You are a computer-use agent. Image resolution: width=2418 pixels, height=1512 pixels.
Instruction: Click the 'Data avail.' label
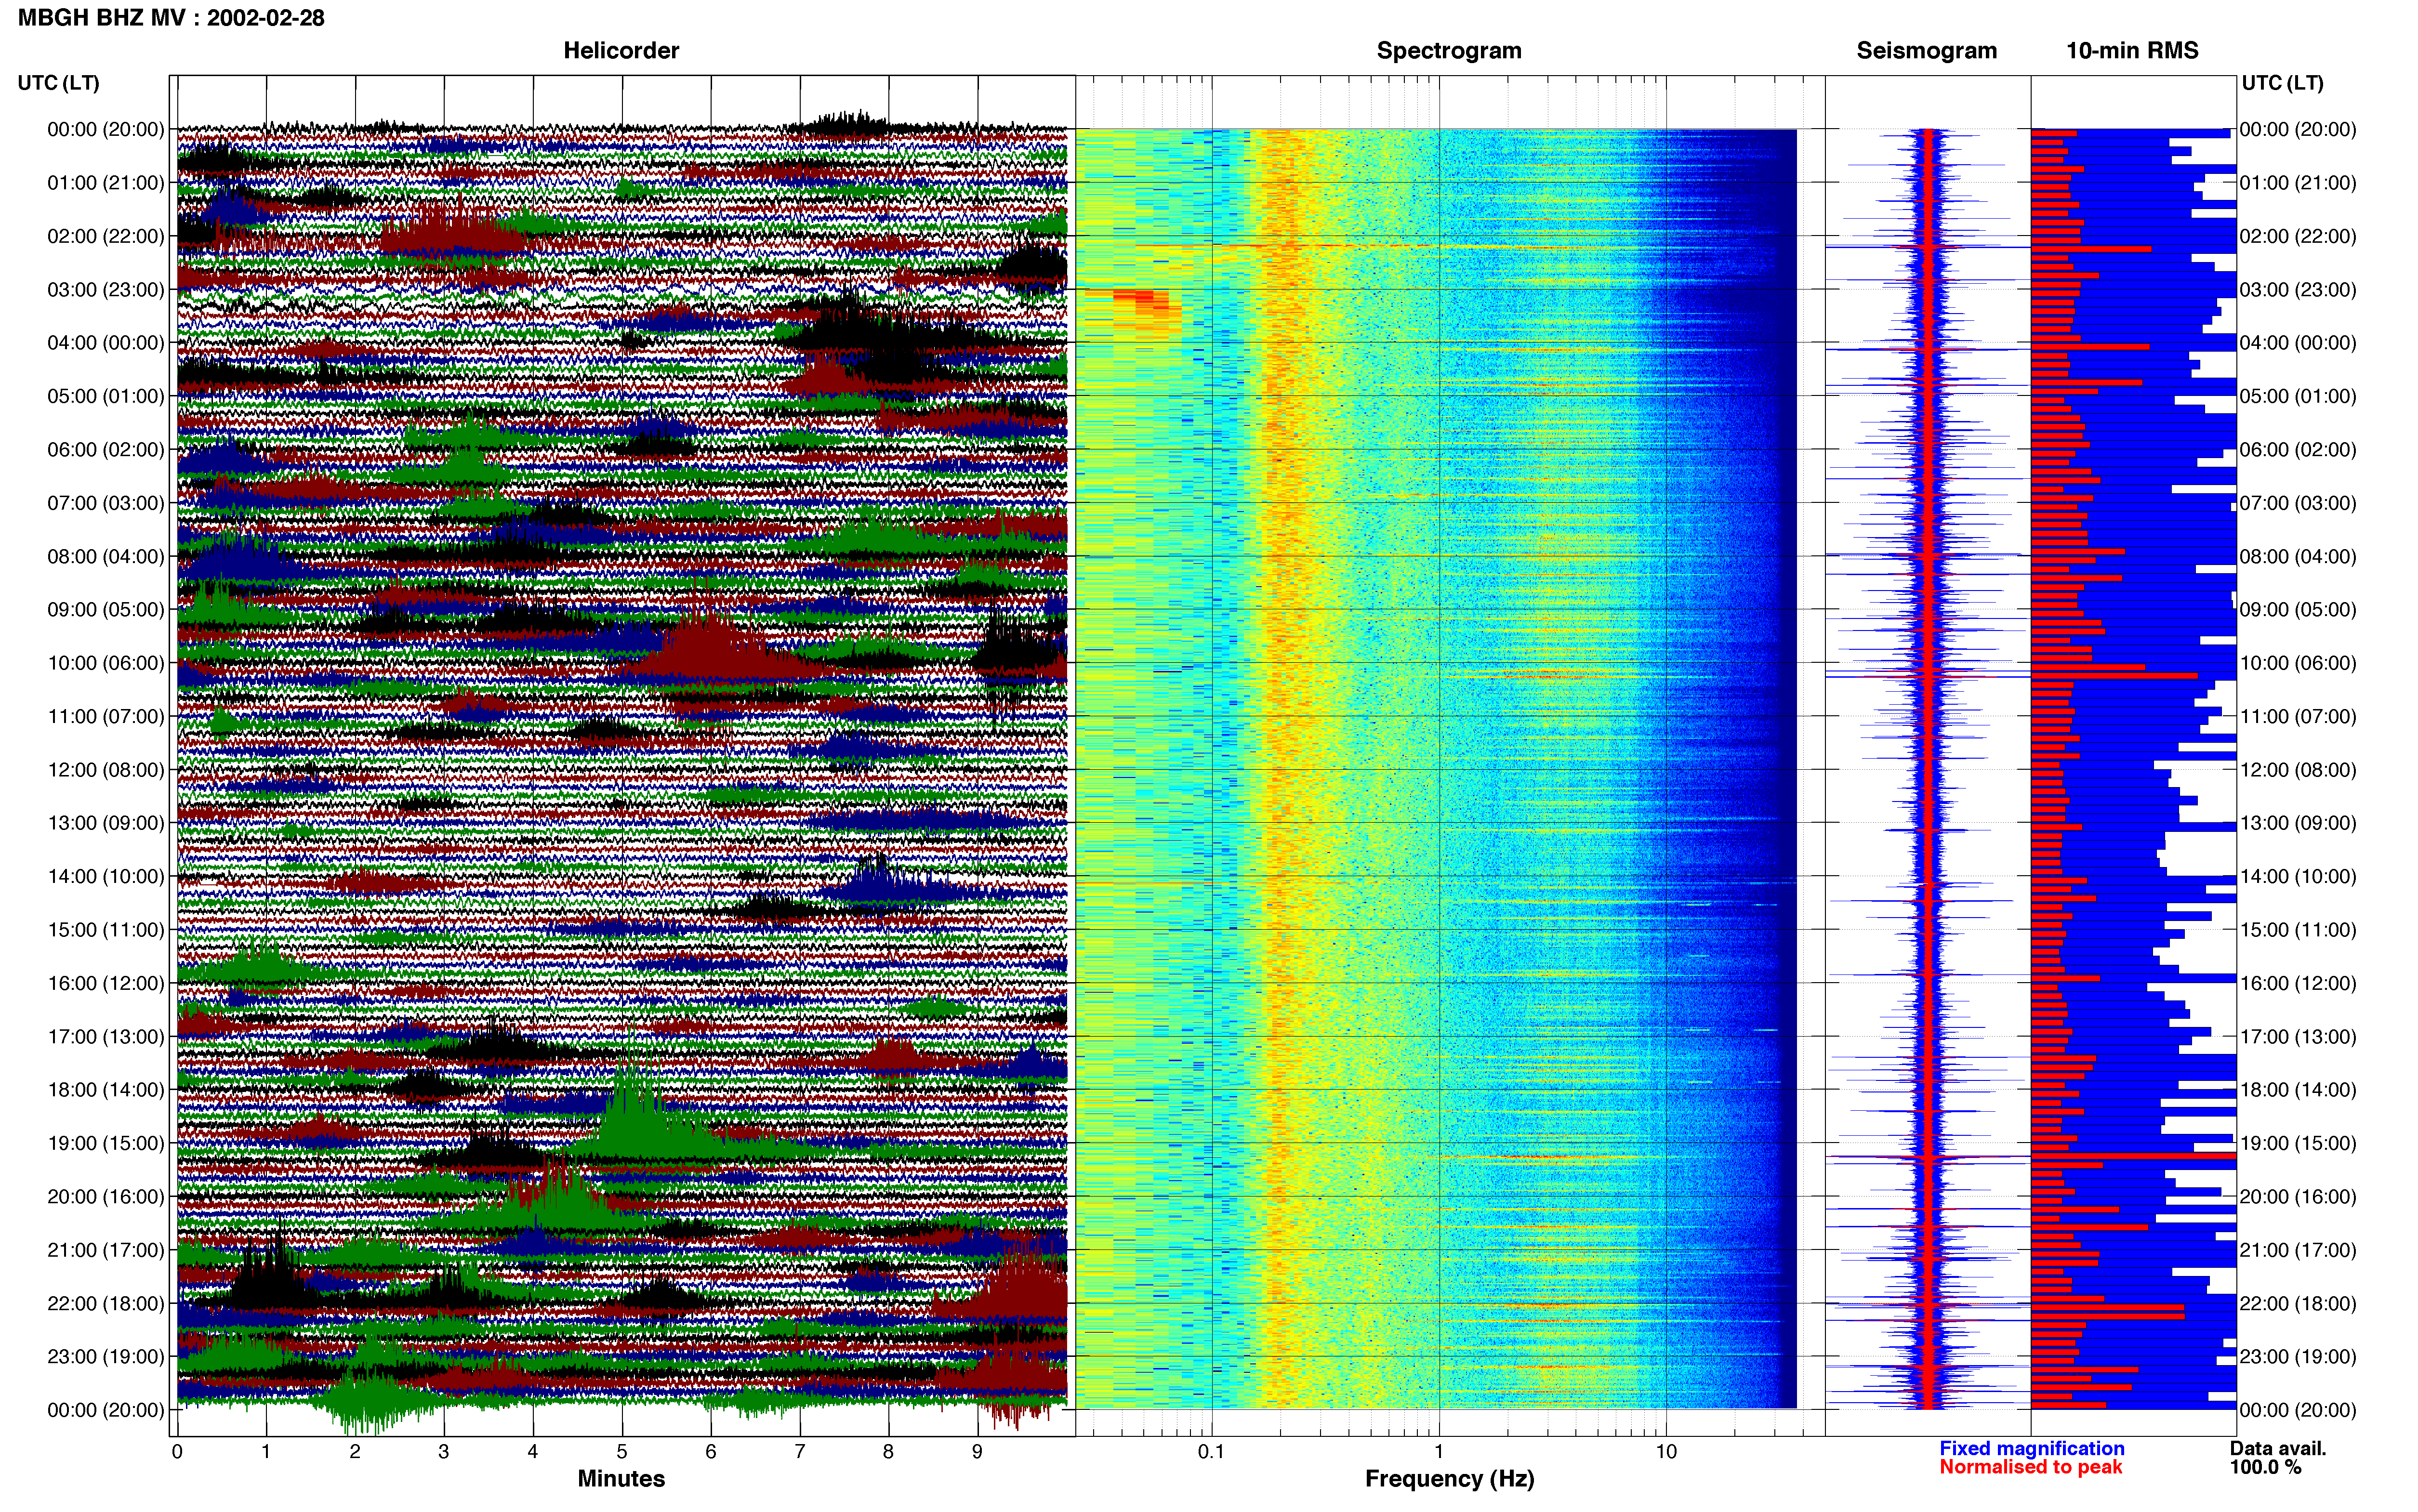(x=2278, y=1448)
